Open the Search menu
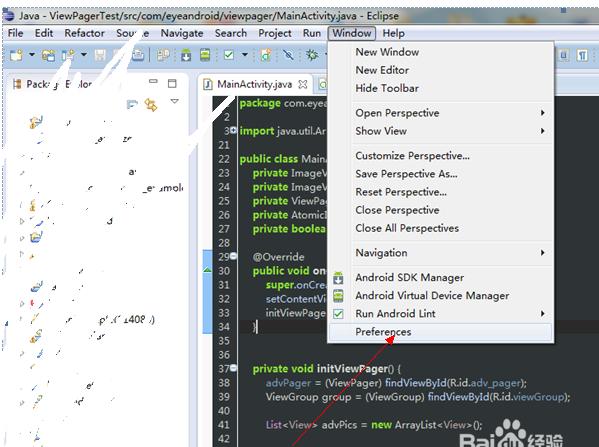599x447 pixels. pos(231,33)
